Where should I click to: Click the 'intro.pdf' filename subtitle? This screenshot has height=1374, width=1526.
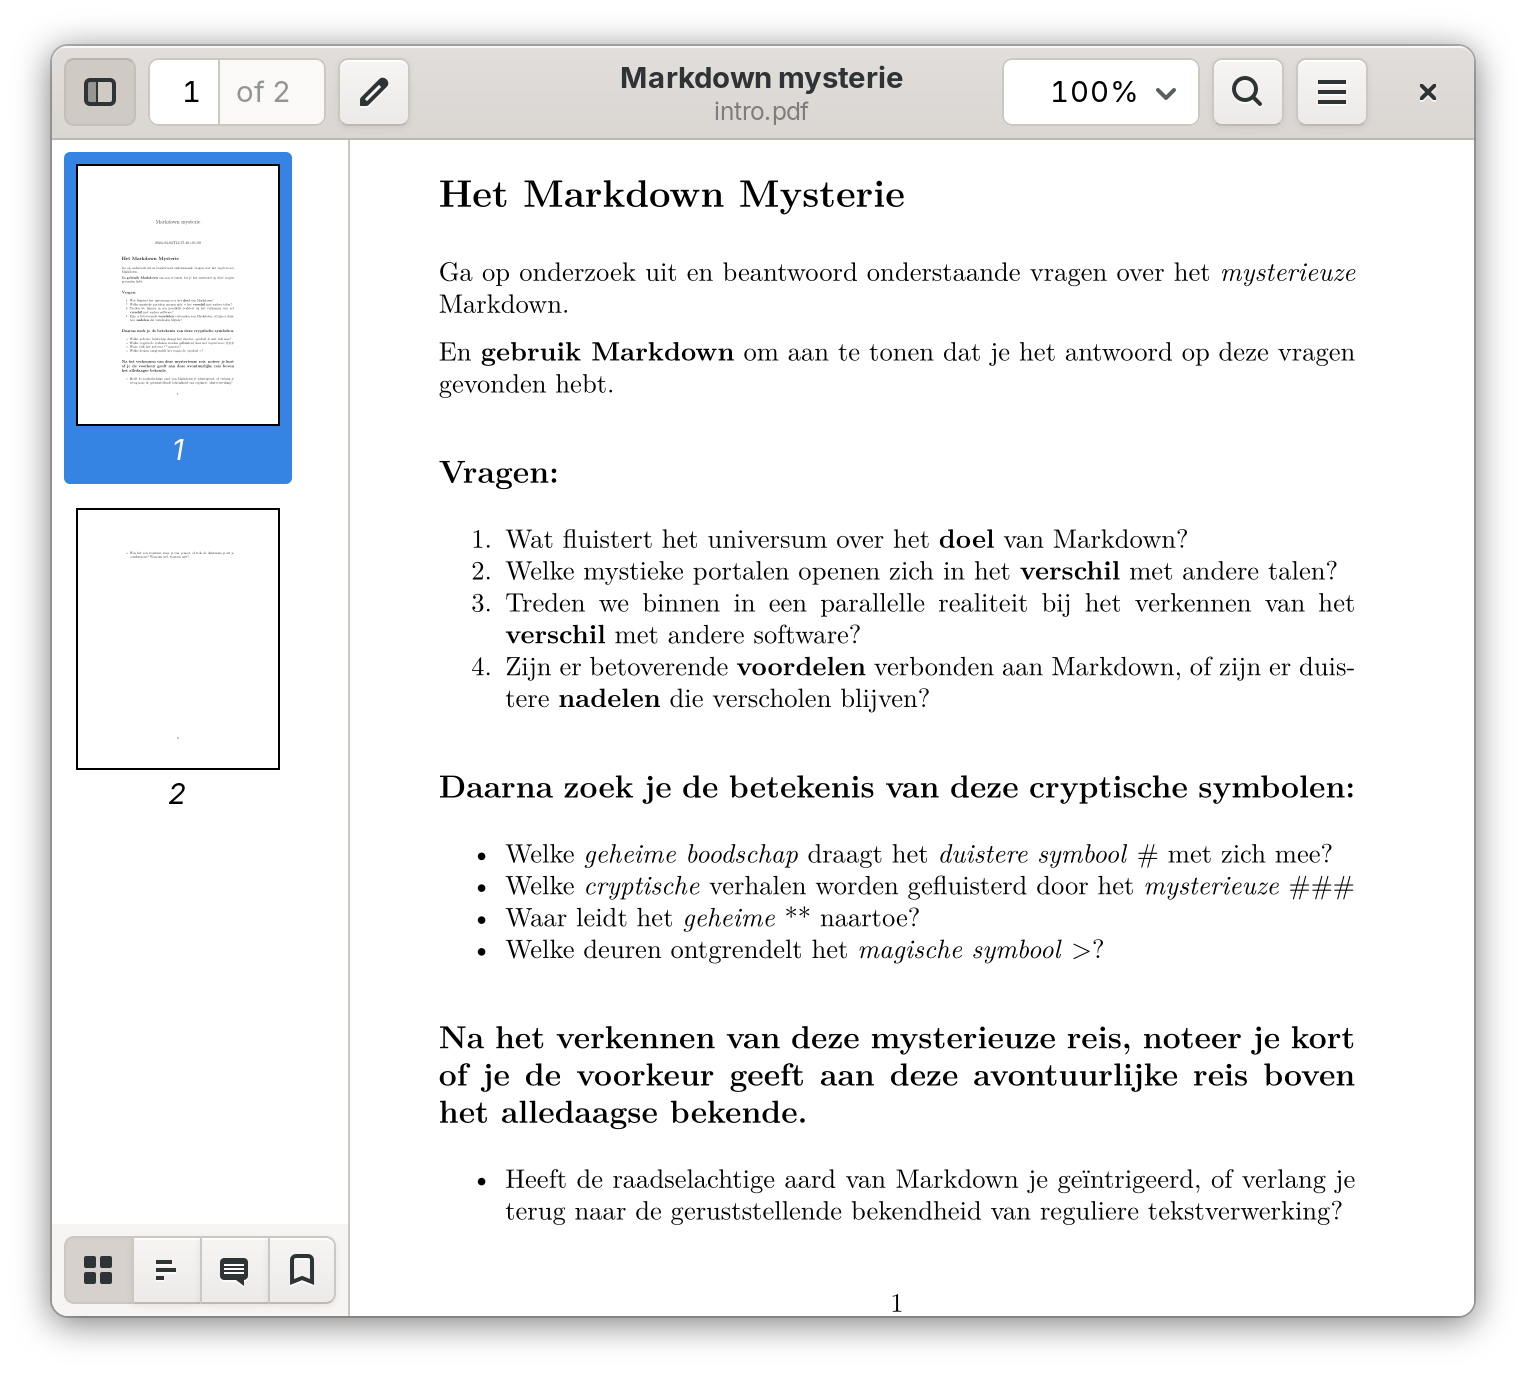(x=761, y=111)
